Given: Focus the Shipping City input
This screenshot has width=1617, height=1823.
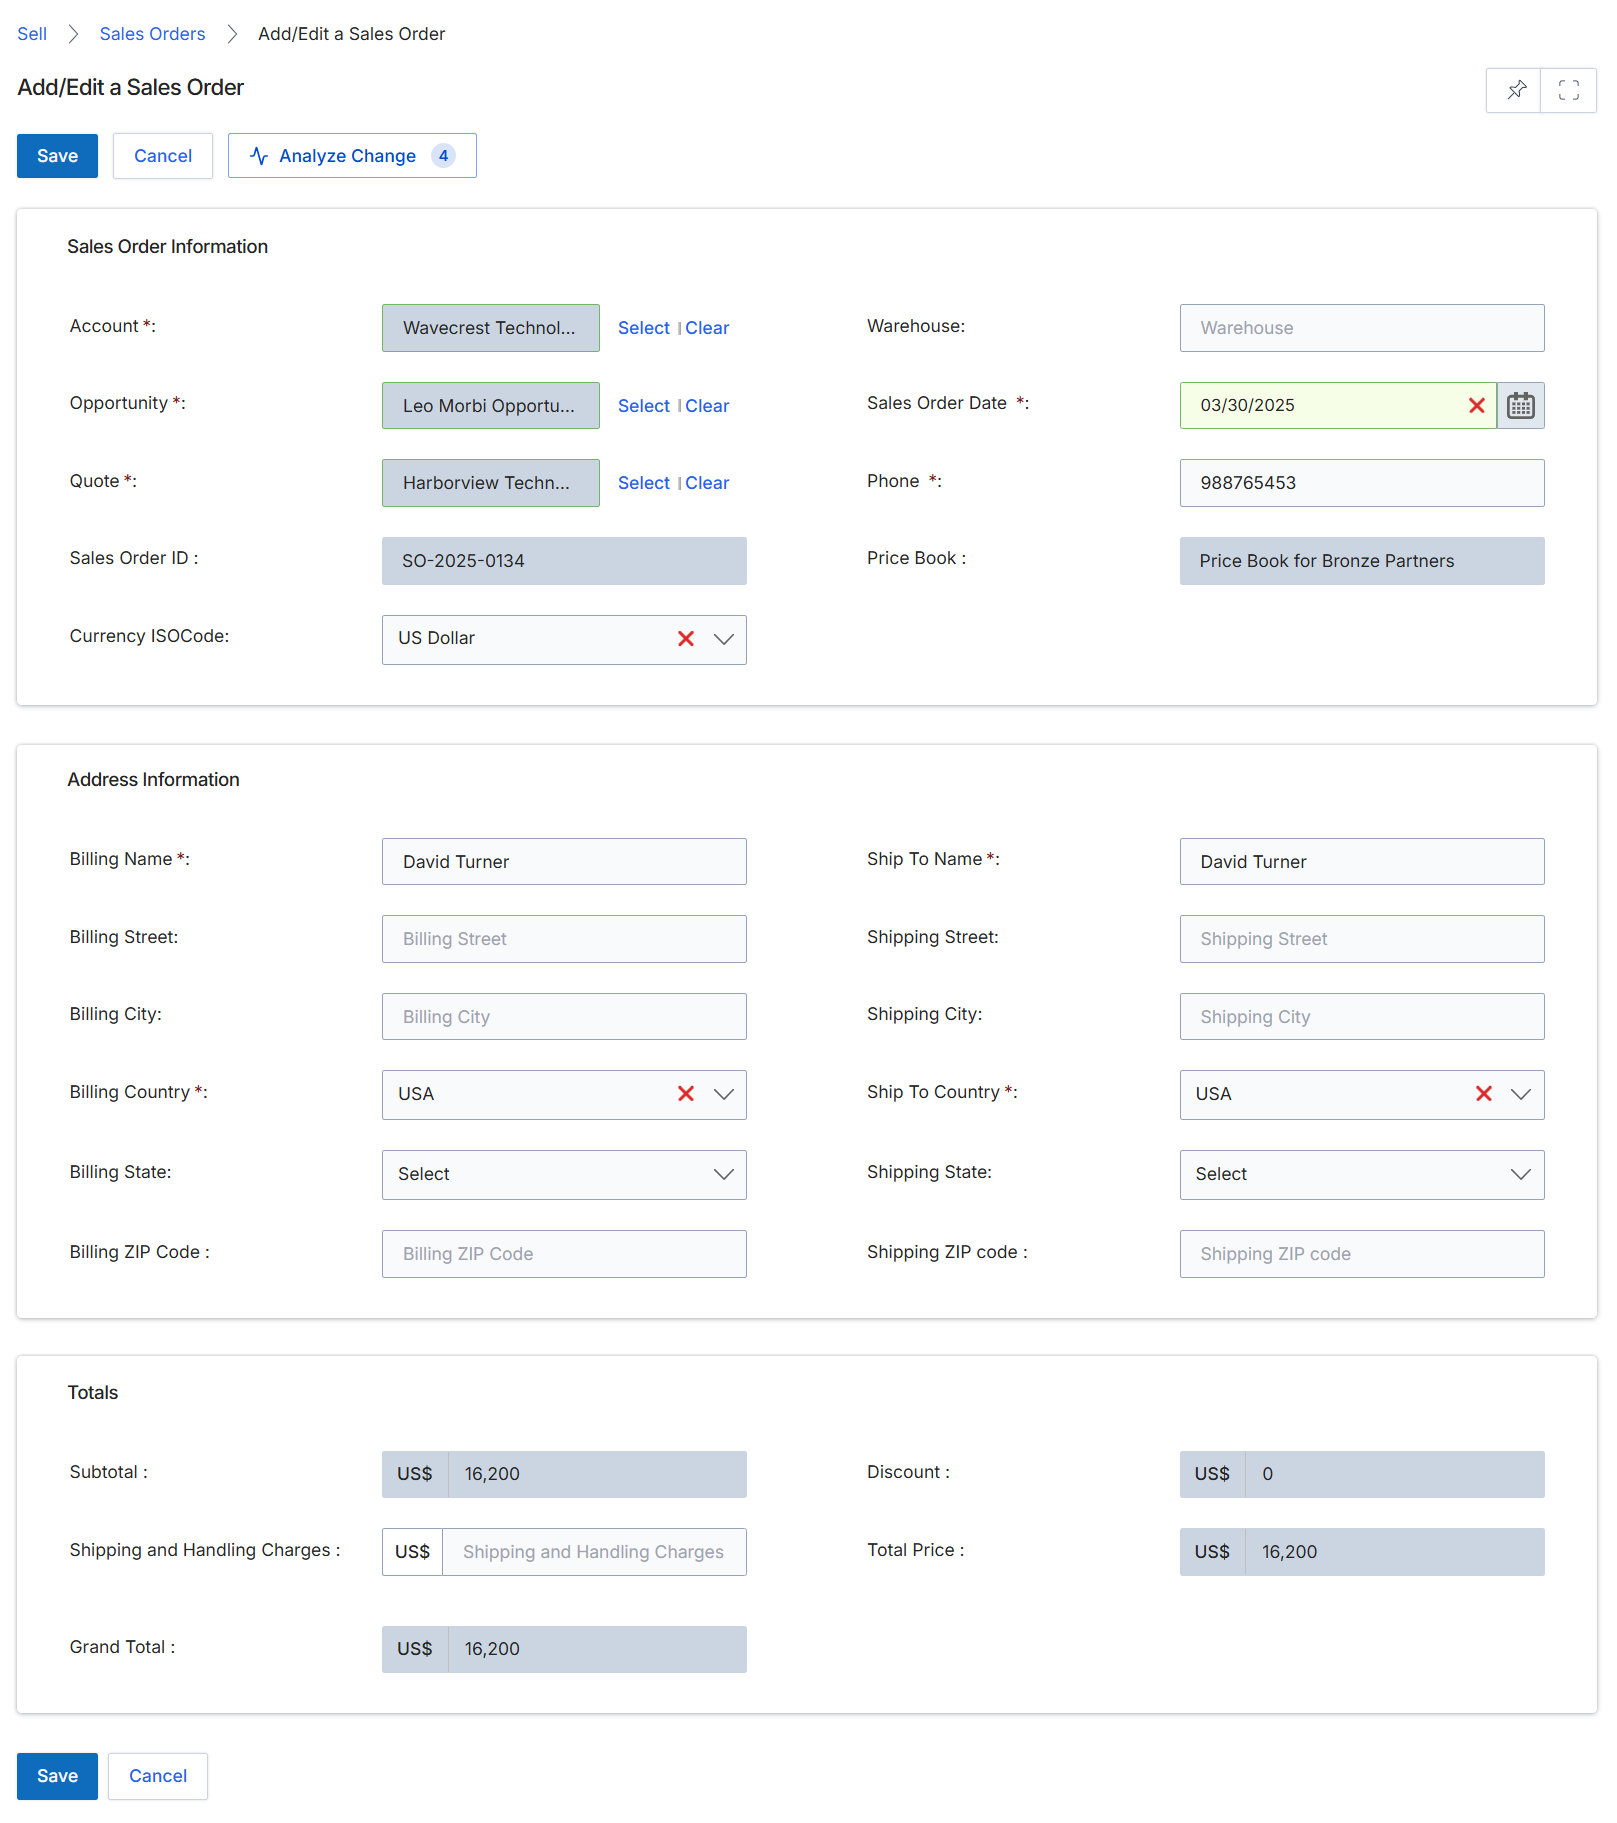Looking at the screenshot, I should pos(1362,1017).
